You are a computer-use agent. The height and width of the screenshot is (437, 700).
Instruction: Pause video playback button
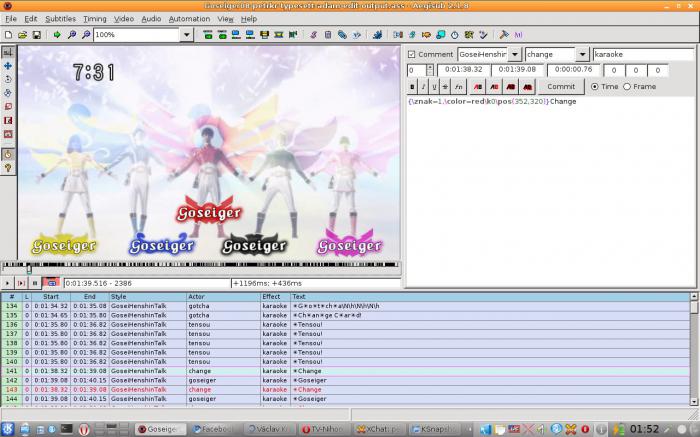[x=34, y=283]
